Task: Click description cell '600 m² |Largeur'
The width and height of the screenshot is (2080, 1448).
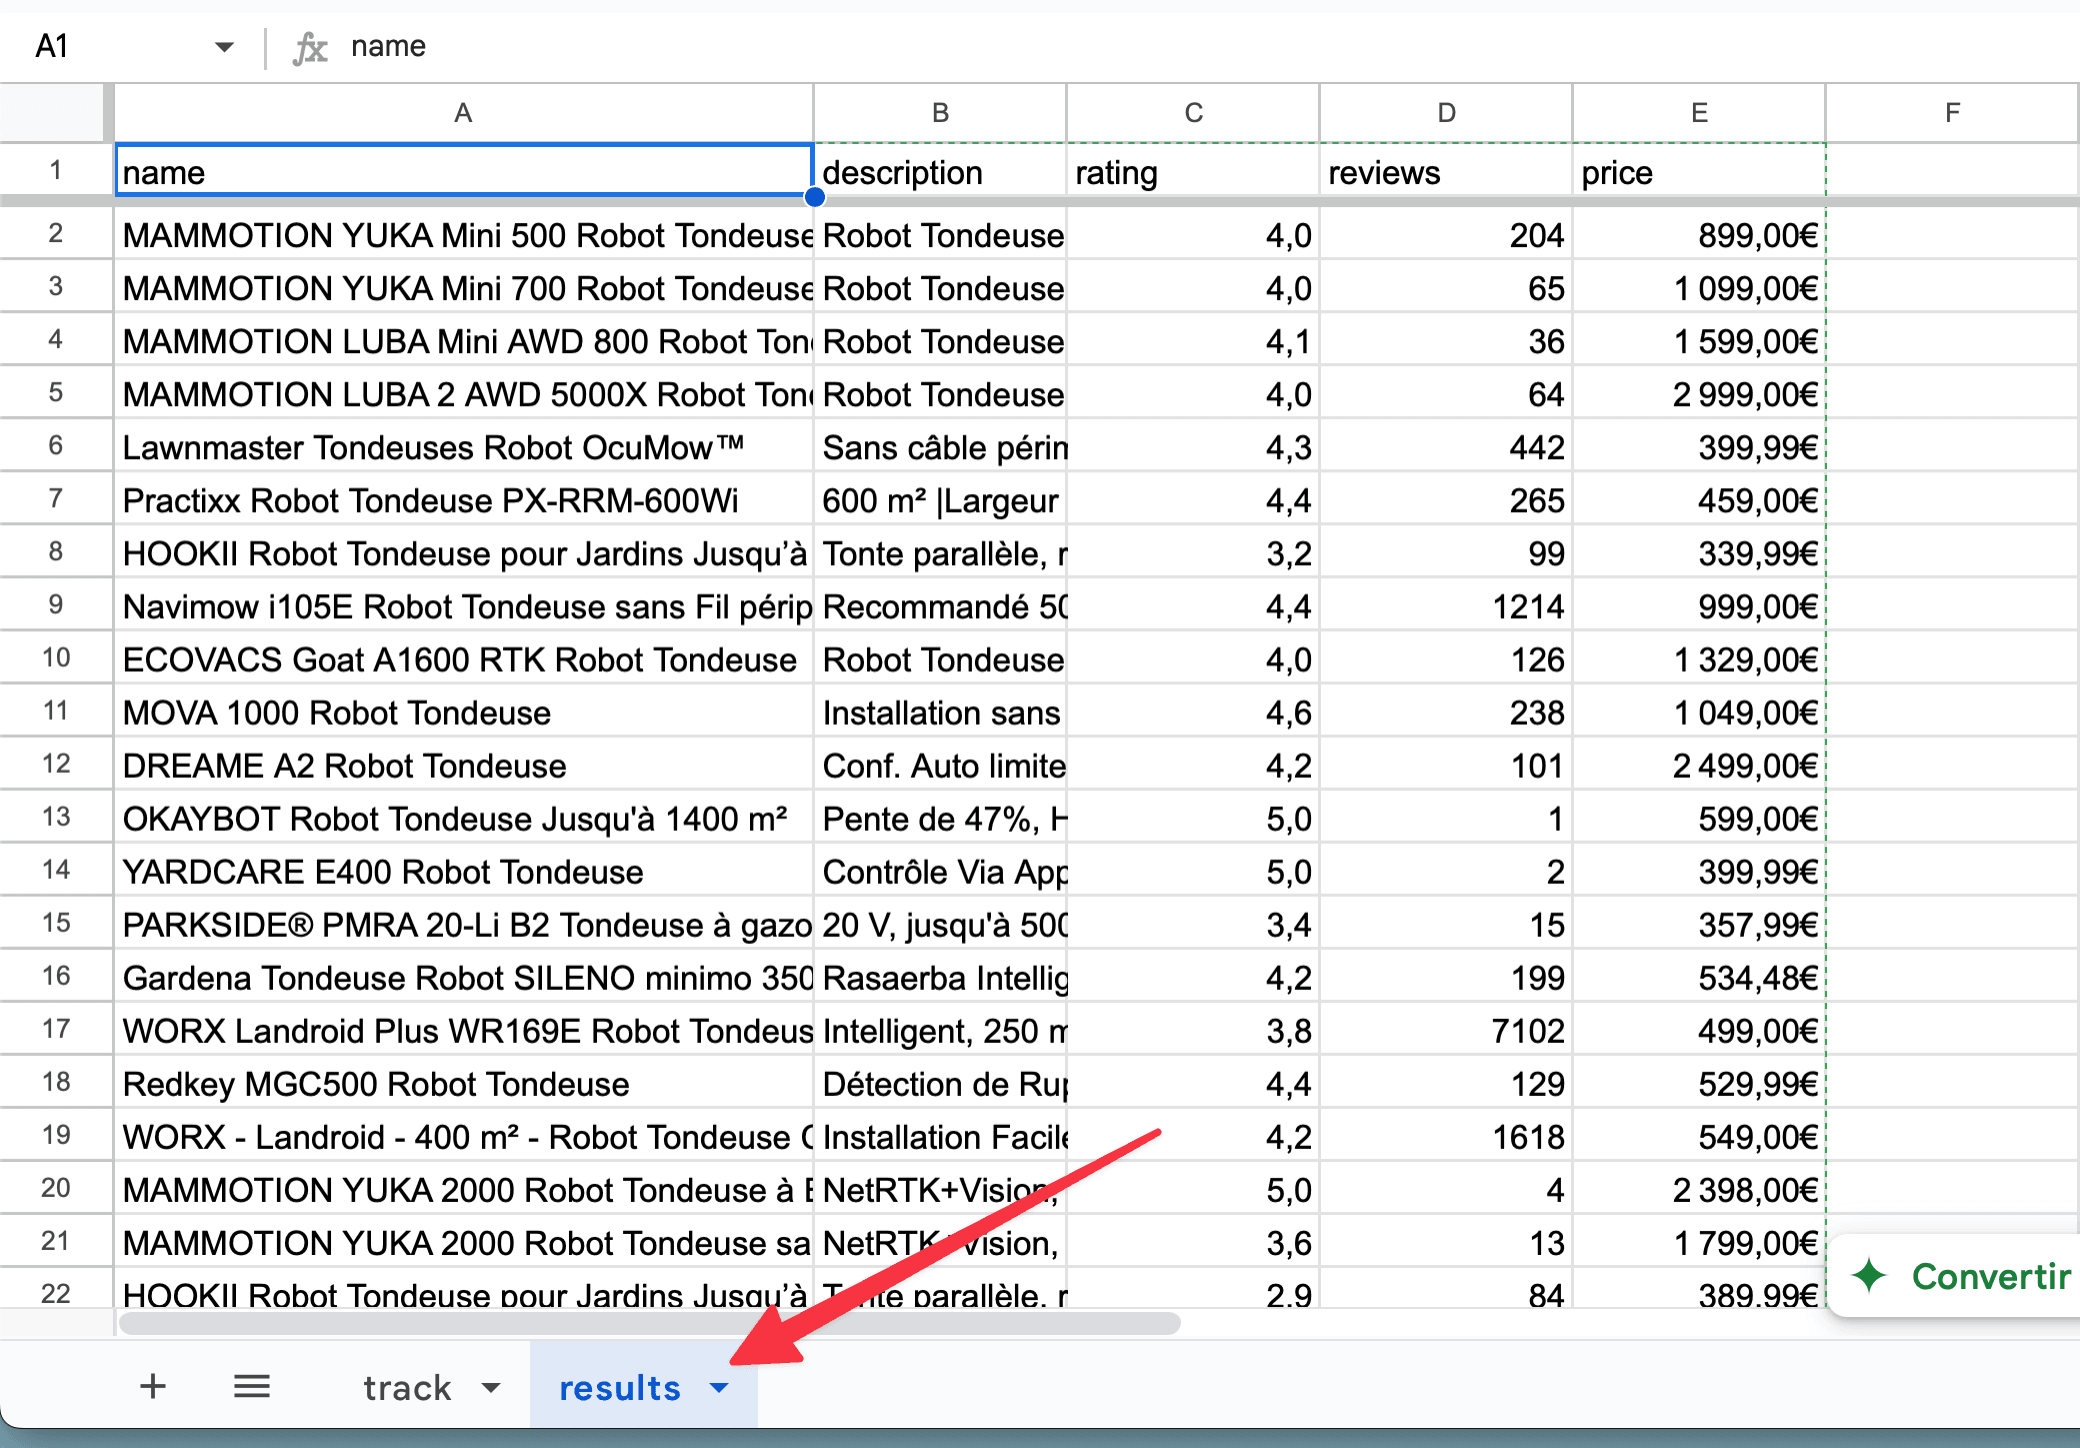Action: [940, 500]
